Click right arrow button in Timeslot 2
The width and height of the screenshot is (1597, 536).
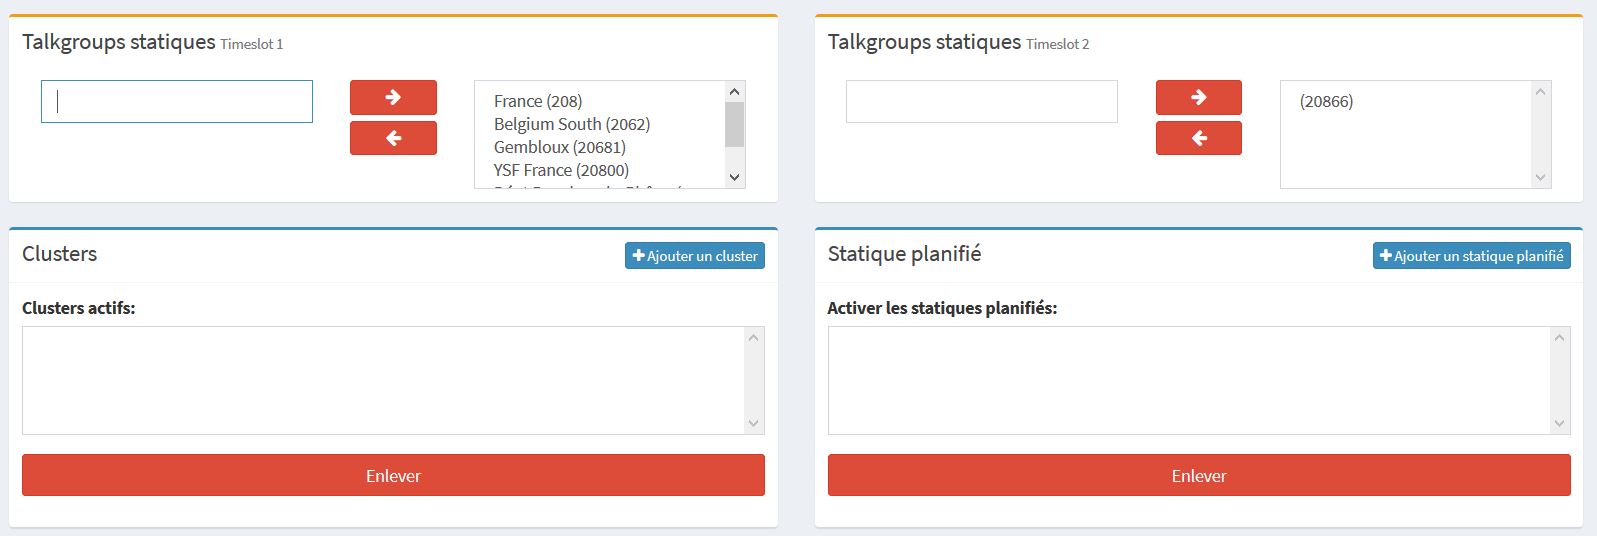point(1198,97)
